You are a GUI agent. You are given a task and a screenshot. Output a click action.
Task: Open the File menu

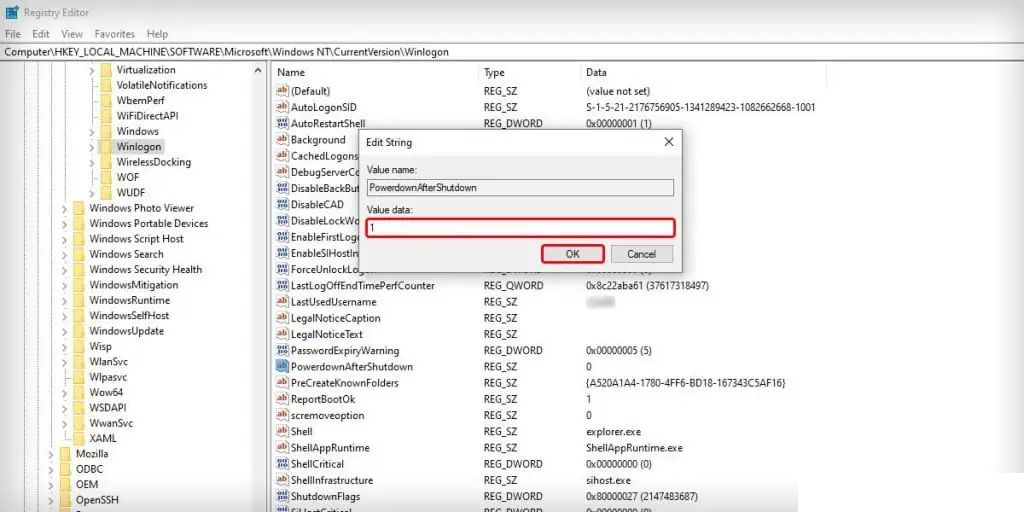coord(13,34)
